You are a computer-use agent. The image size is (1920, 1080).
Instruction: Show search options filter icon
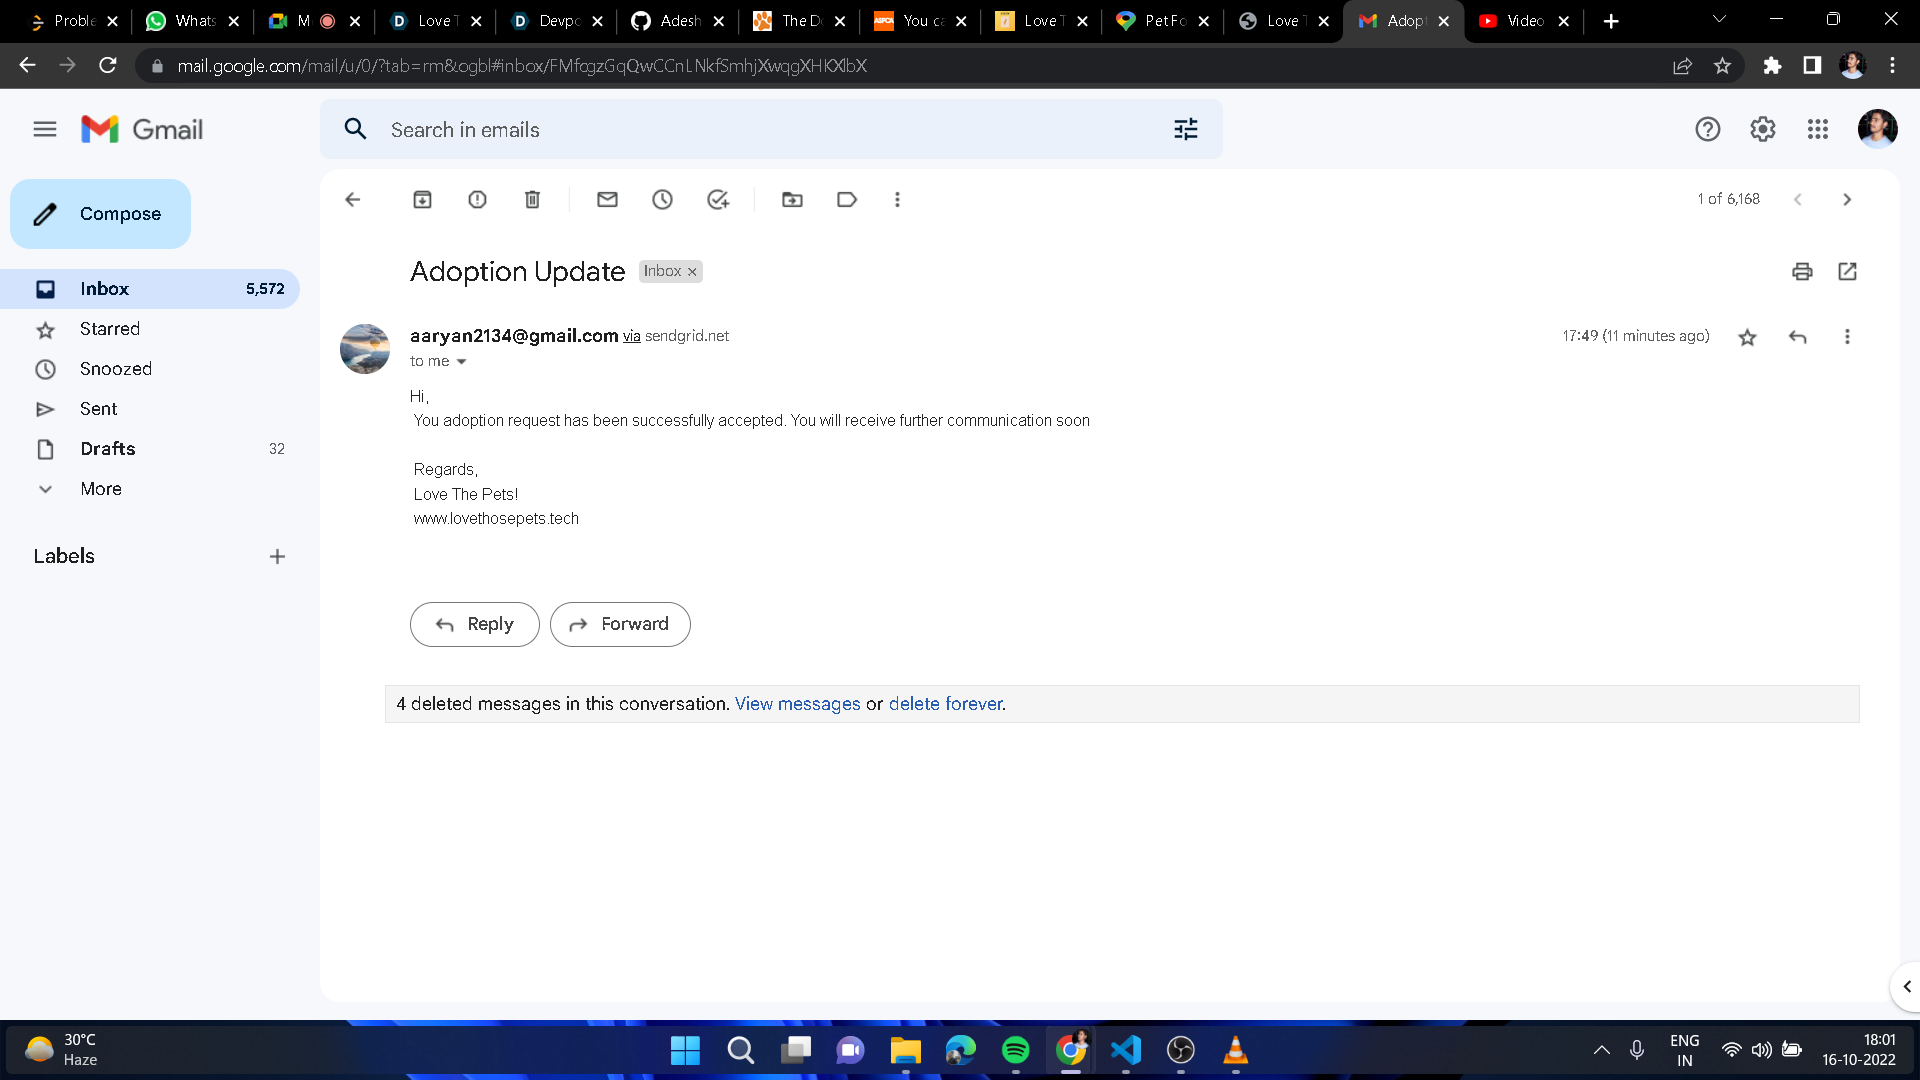pos(1185,129)
